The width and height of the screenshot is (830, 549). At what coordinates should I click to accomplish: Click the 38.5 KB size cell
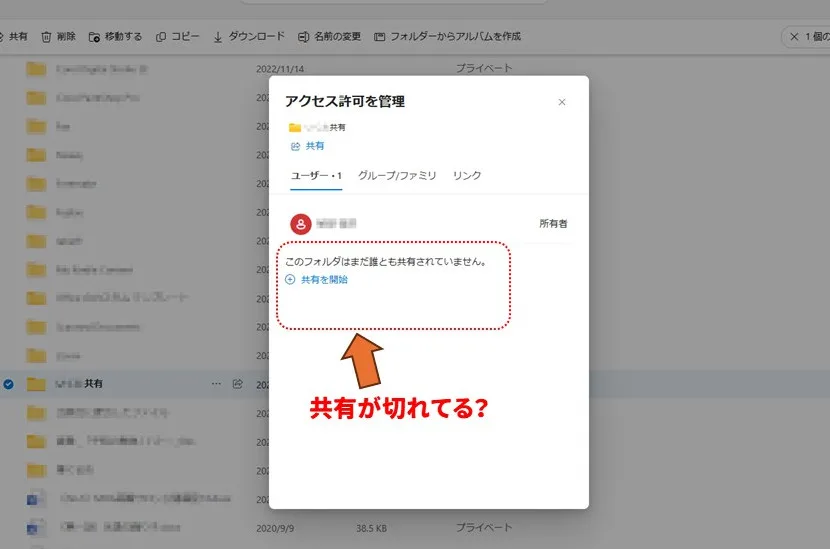(371, 528)
